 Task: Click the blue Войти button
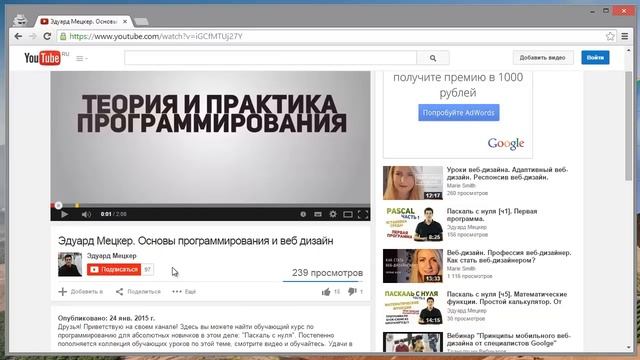(595, 58)
